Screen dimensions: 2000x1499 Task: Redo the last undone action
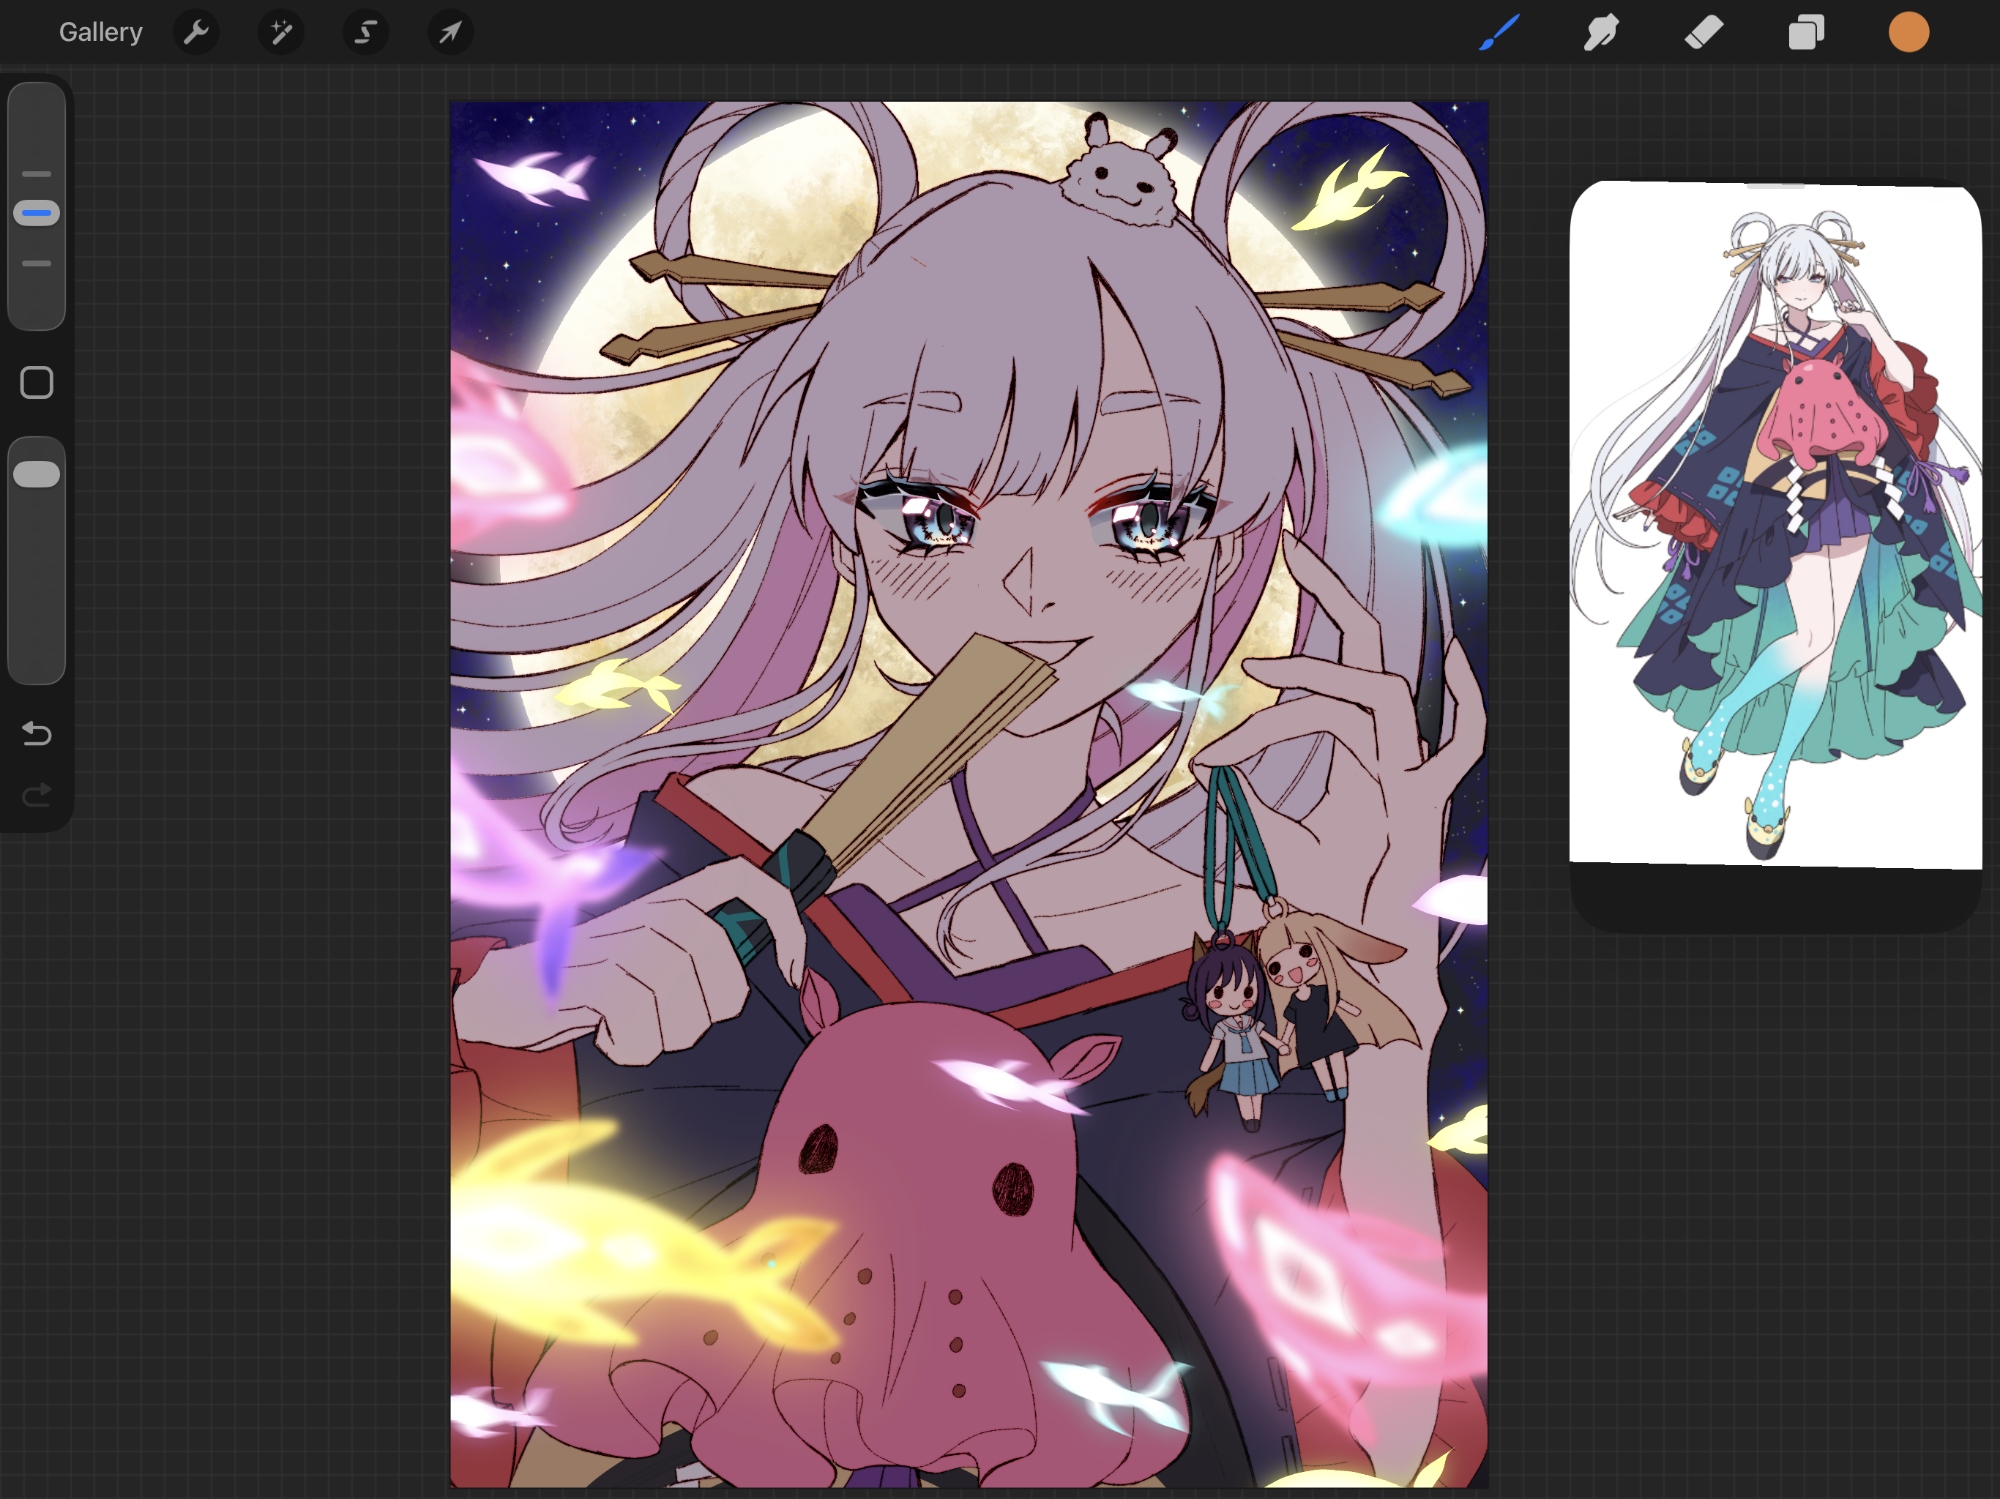(37, 795)
